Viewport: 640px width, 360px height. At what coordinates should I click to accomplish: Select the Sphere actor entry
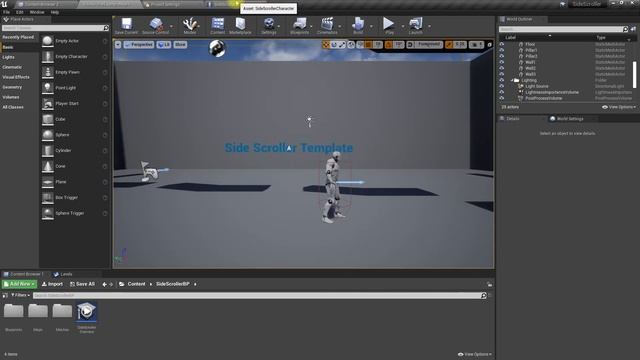[75, 135]
